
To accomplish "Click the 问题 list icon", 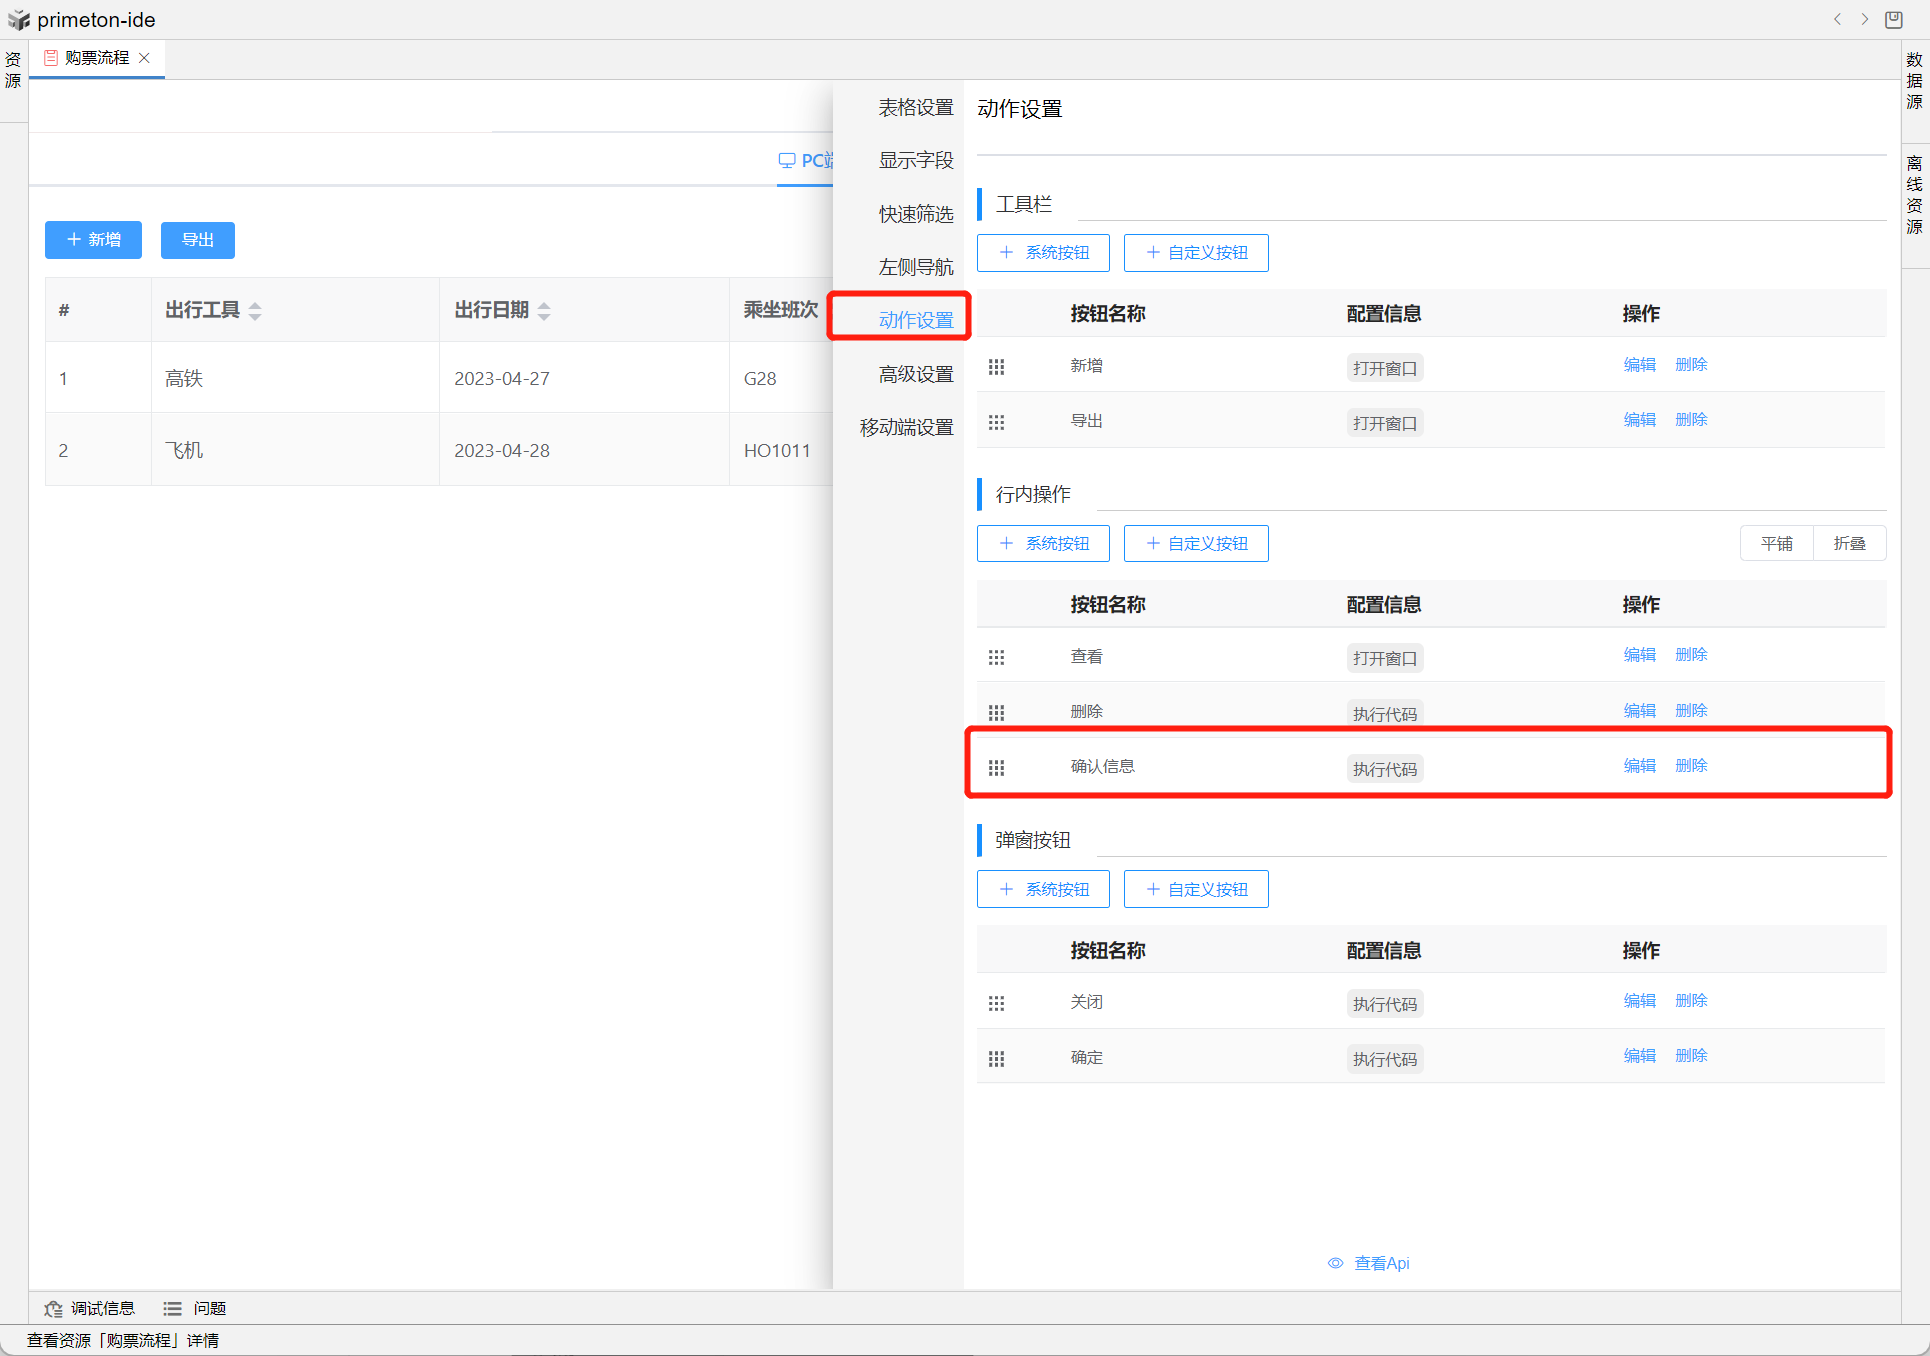I will [173, 1308].
